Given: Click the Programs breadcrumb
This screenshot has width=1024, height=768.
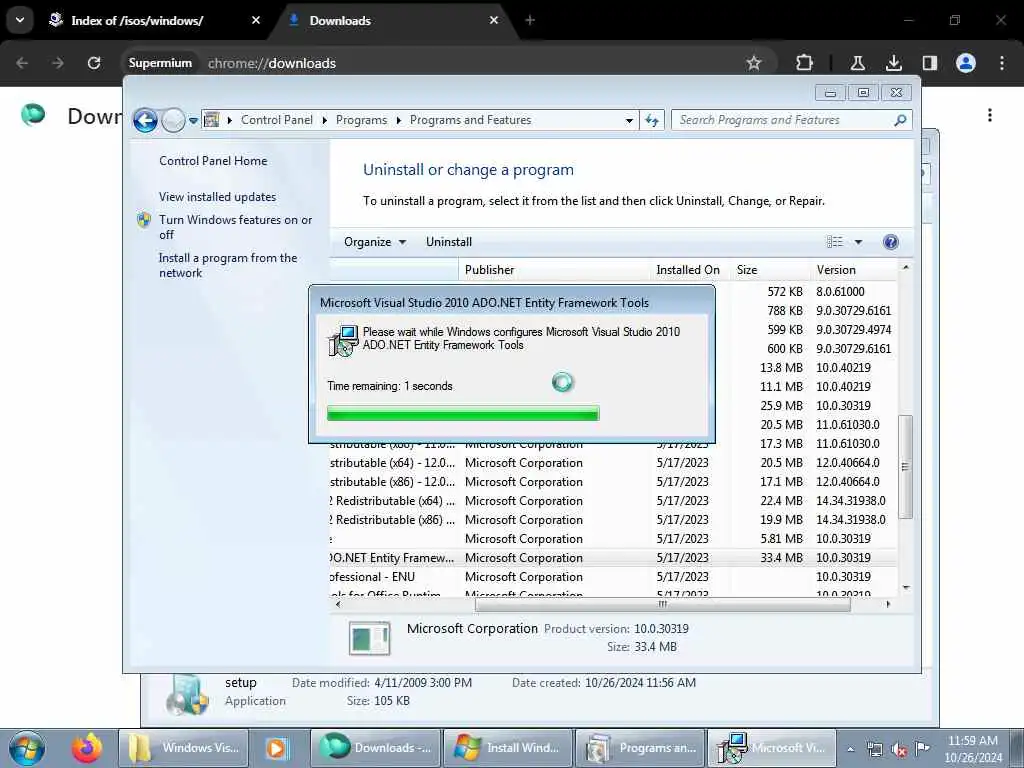Looking at the screenshot, I should click(361, 120).
